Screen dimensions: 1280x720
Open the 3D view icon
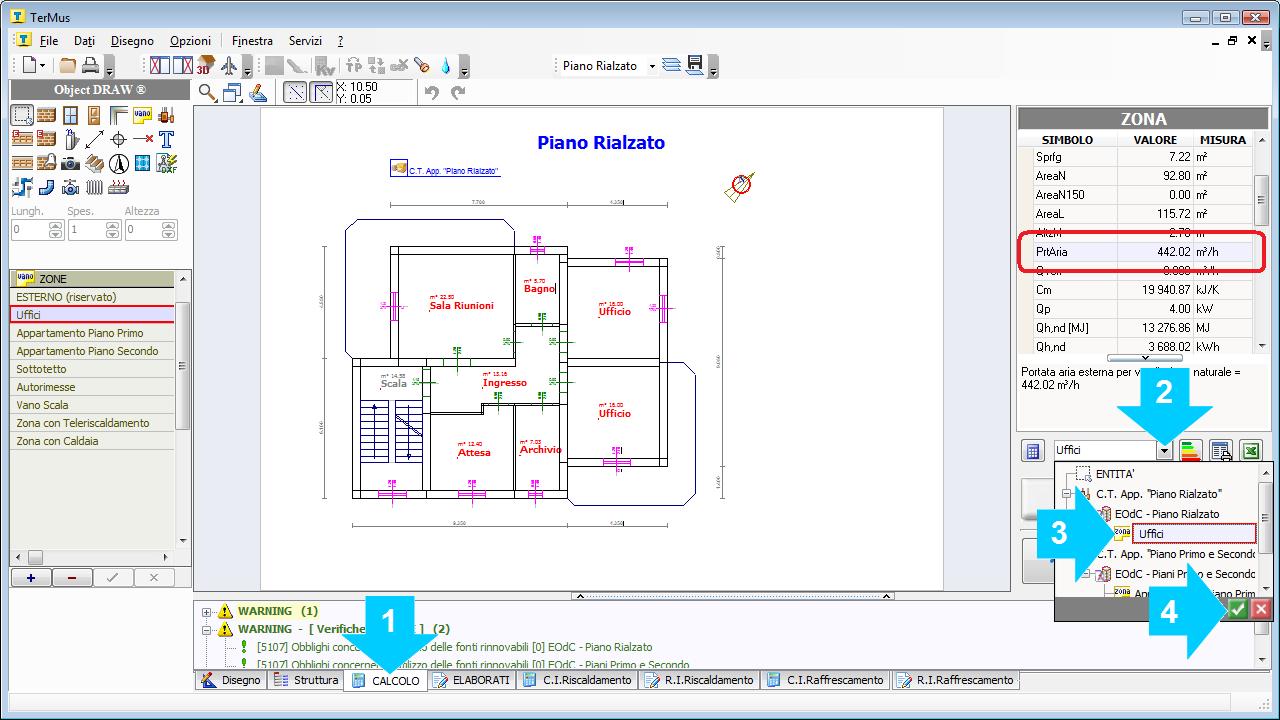click(205, 66)
